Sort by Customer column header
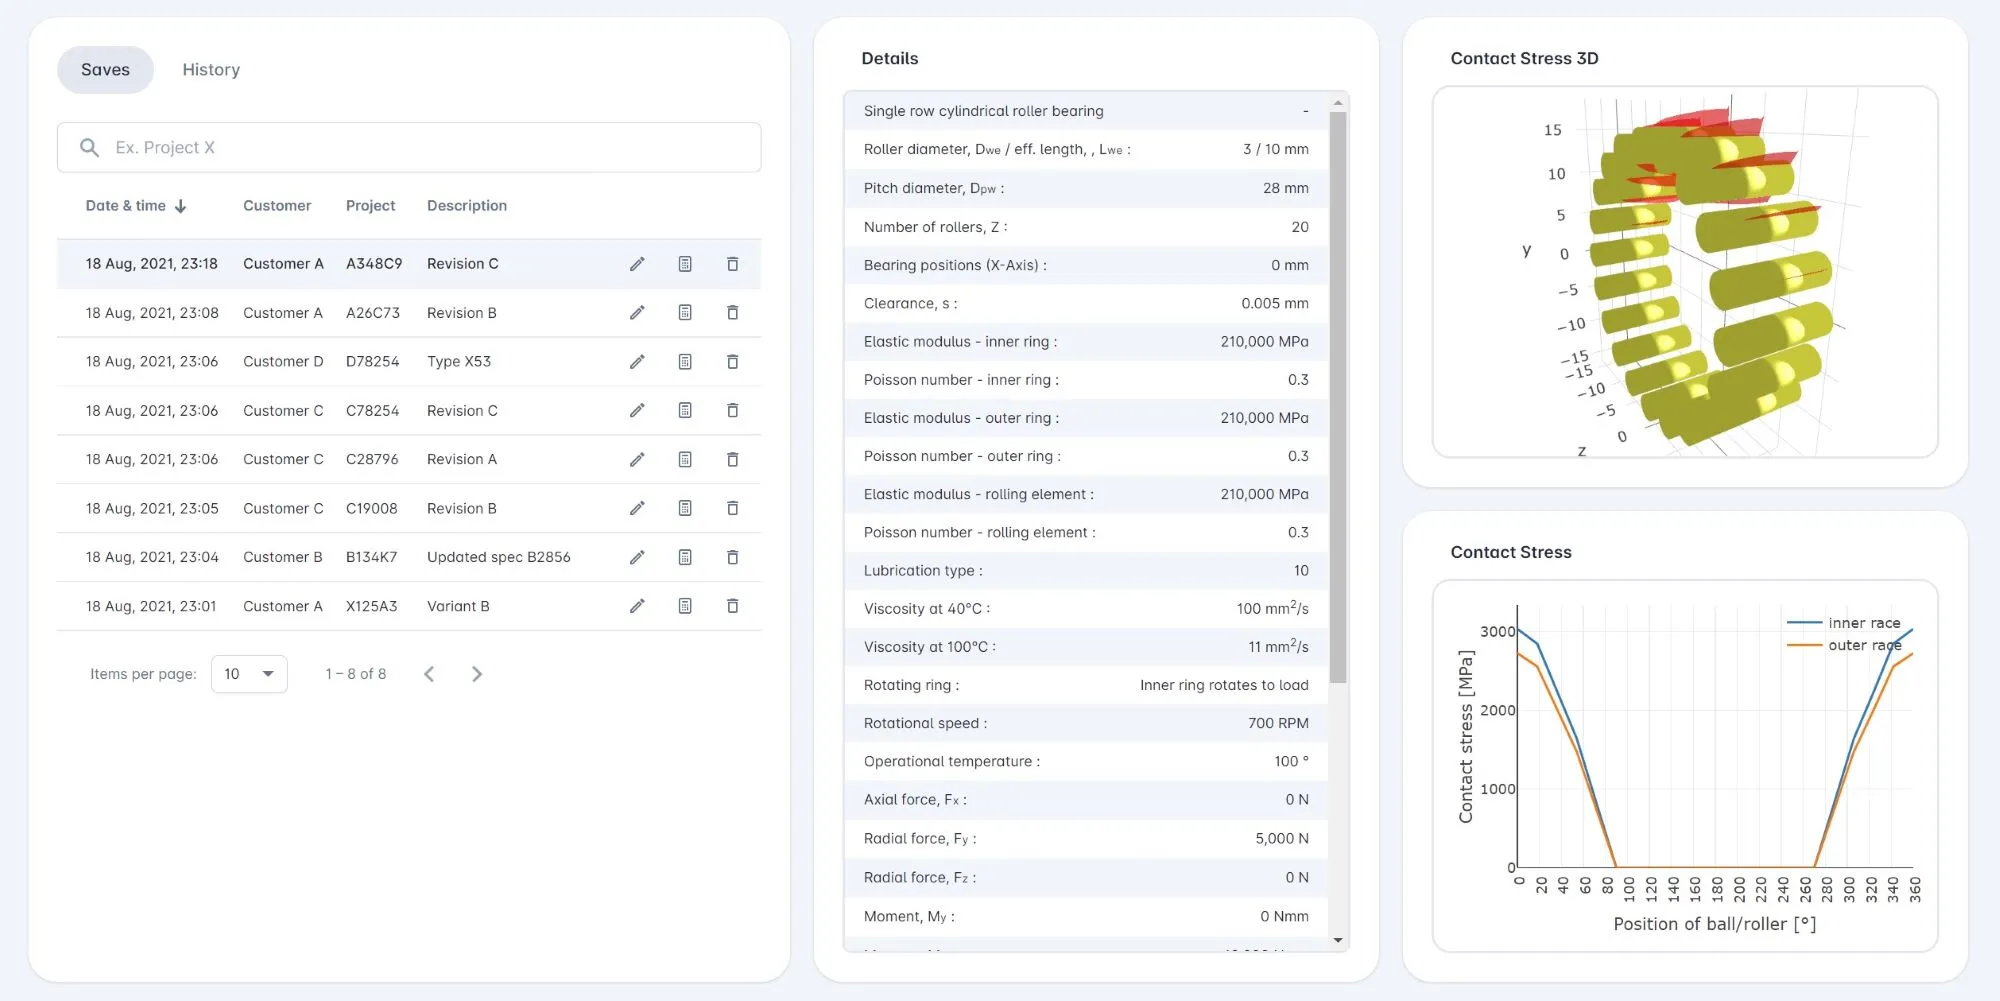2000x1001 pixels. click(277, 206)
